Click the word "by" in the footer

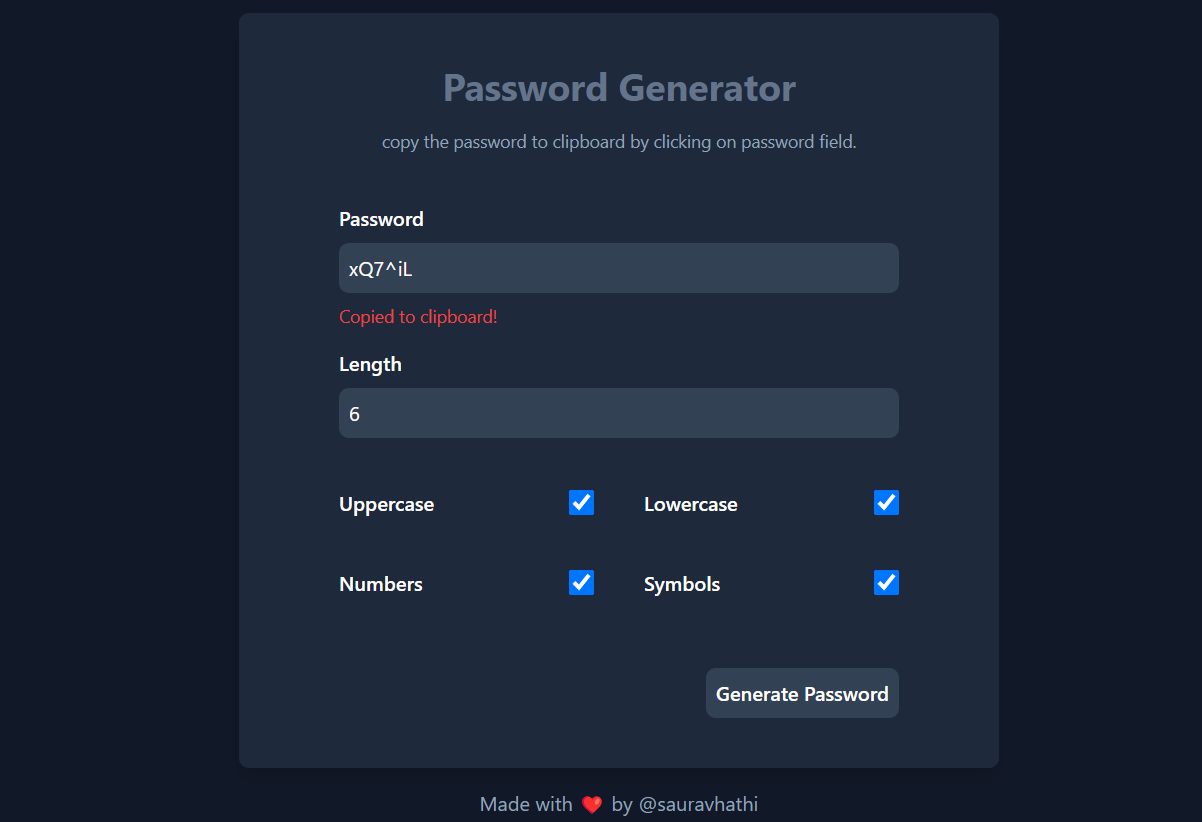621,805
